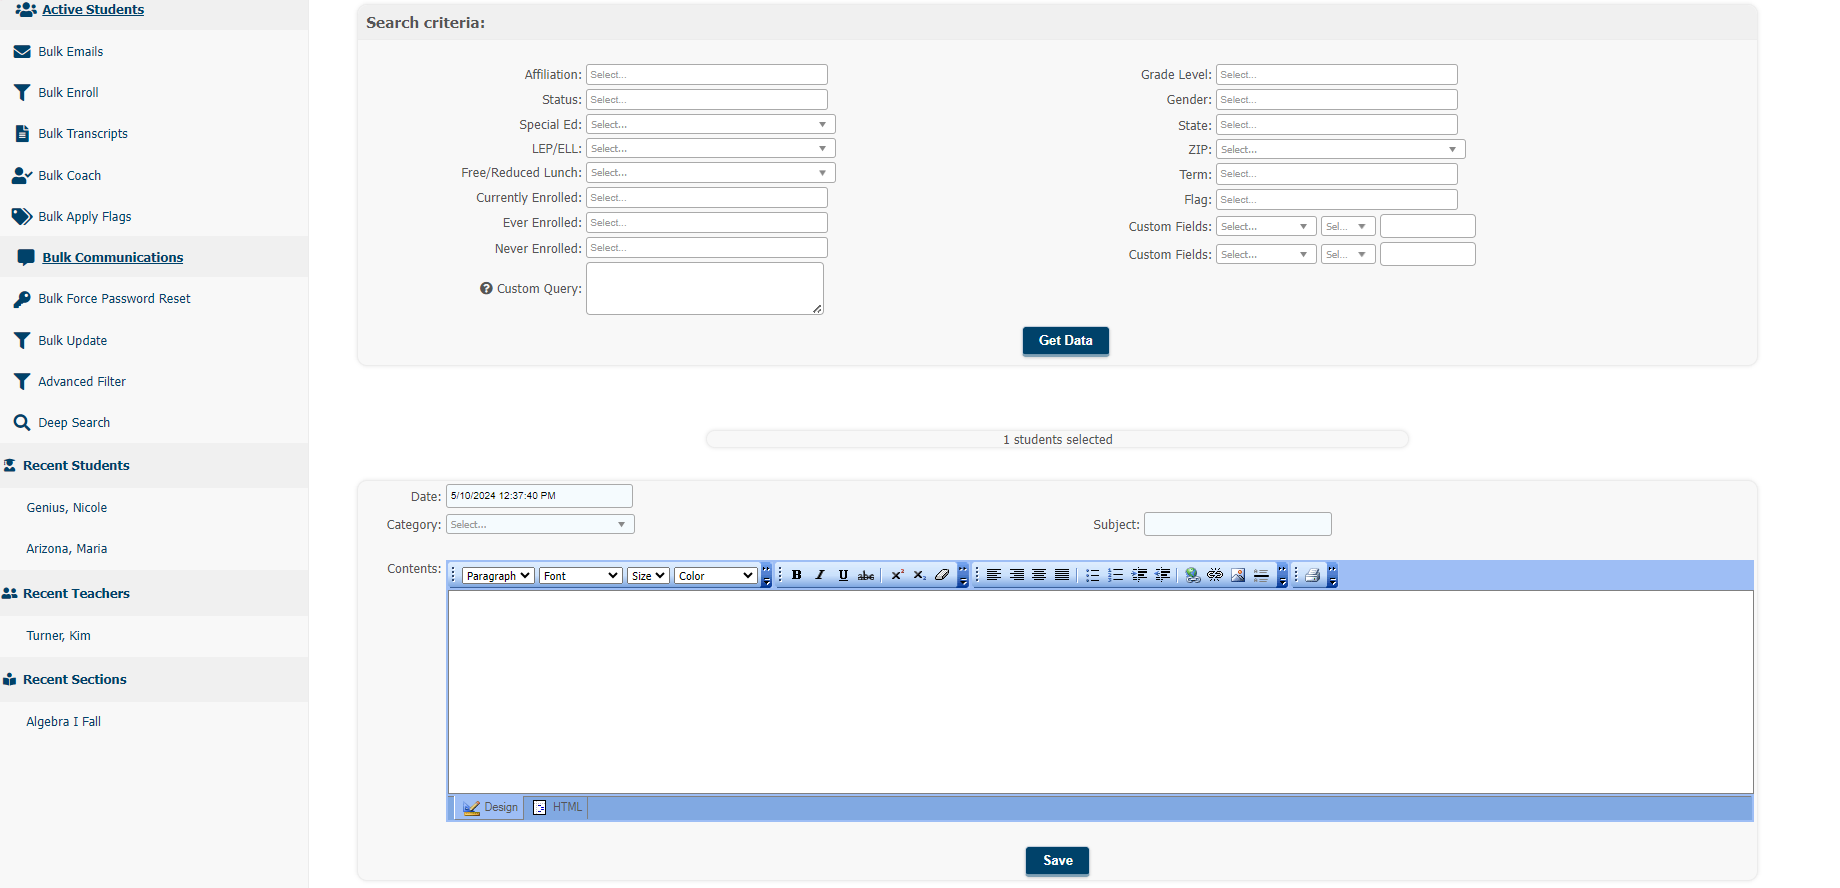Open Bulk Coach from sidebar

coord(70,176)
